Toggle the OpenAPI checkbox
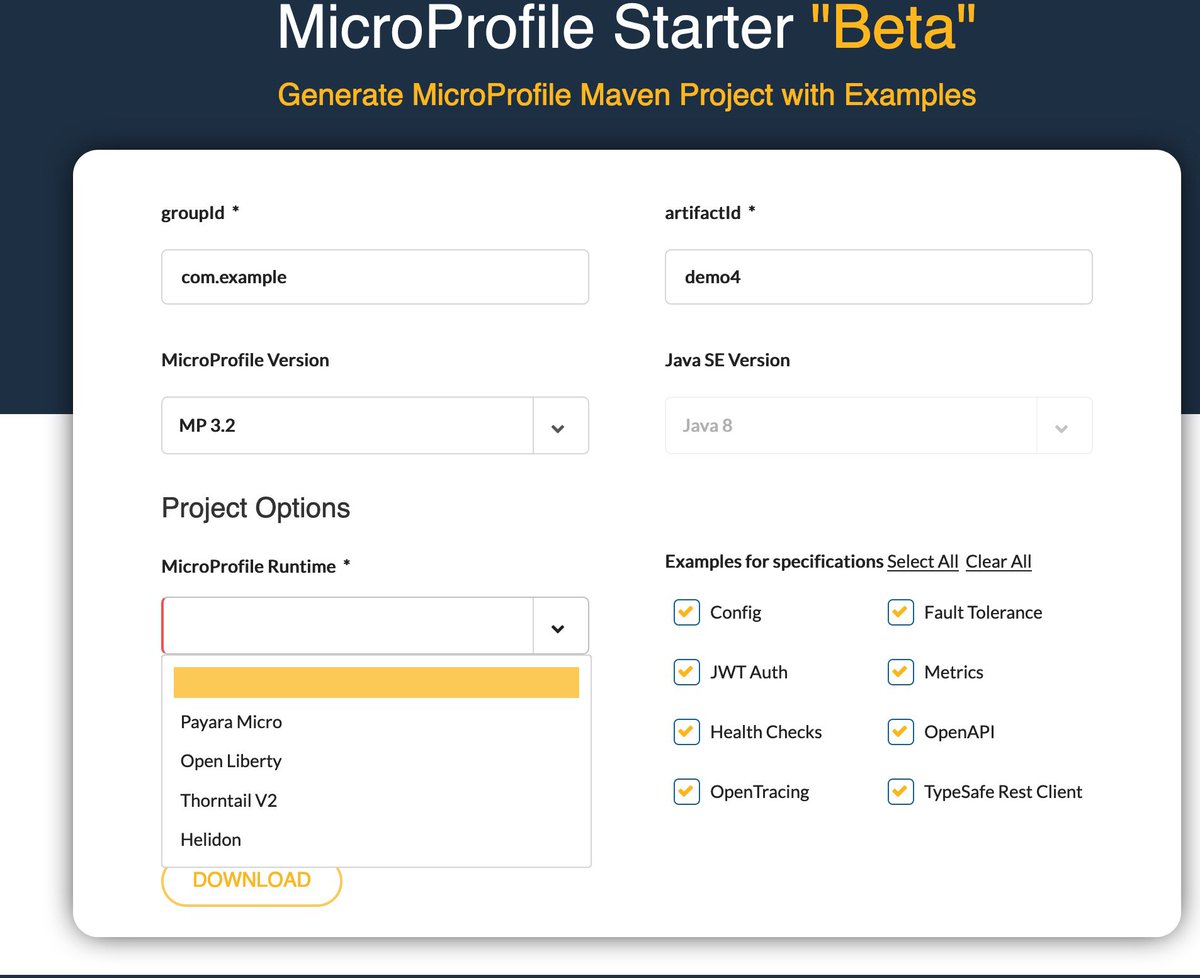Viewport: 1200px width, 978px height. click(900, 732)
